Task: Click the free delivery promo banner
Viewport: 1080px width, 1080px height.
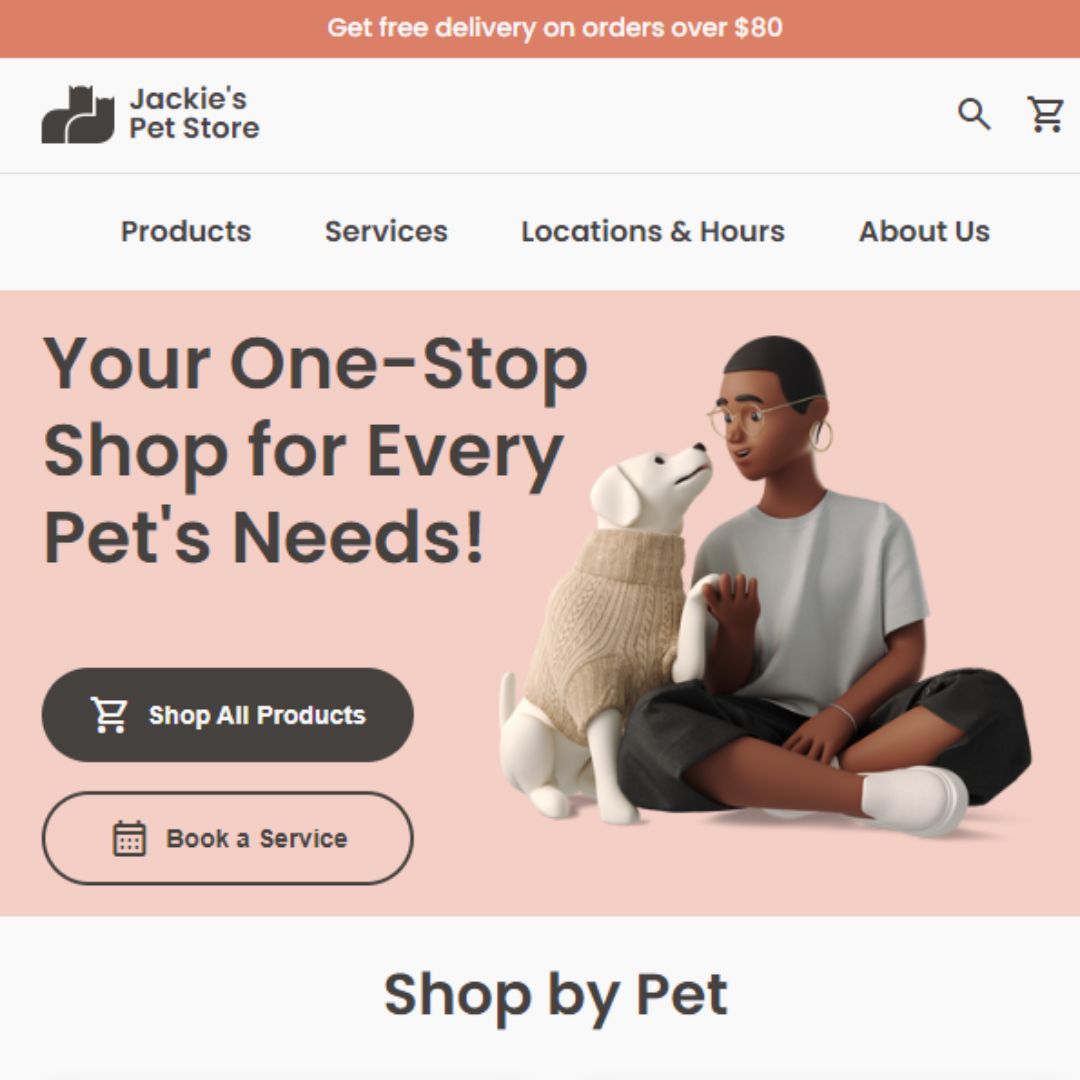Action: (540, 29)
